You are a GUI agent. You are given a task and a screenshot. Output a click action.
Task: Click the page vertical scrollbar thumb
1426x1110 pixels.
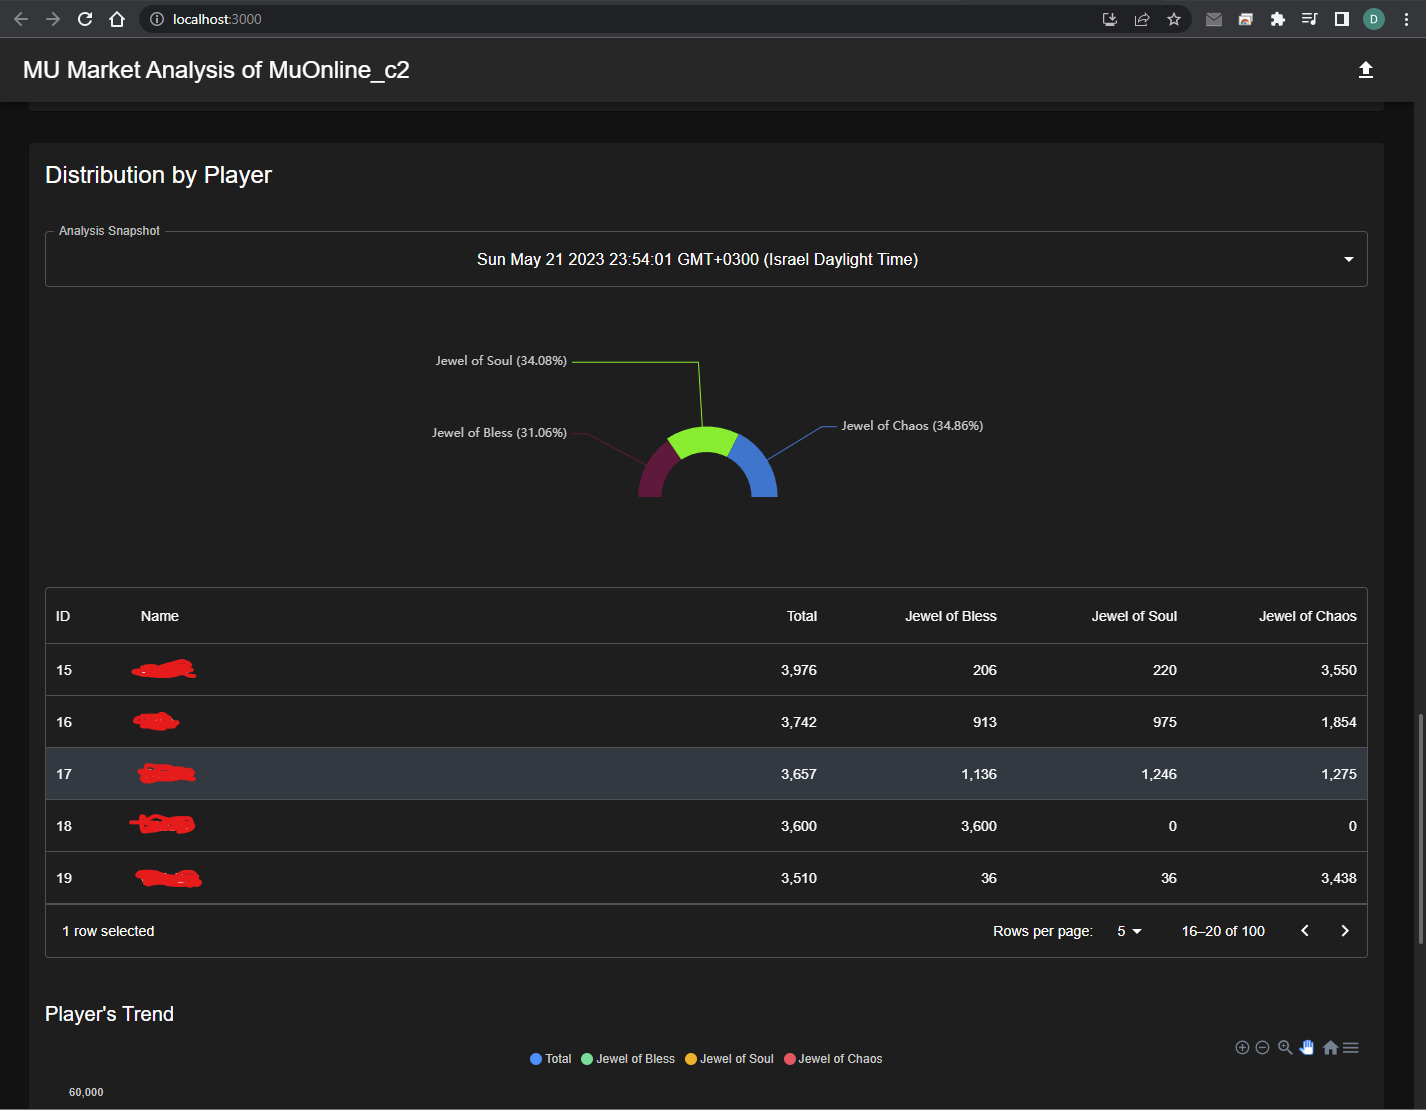(x=1420, y=828)
